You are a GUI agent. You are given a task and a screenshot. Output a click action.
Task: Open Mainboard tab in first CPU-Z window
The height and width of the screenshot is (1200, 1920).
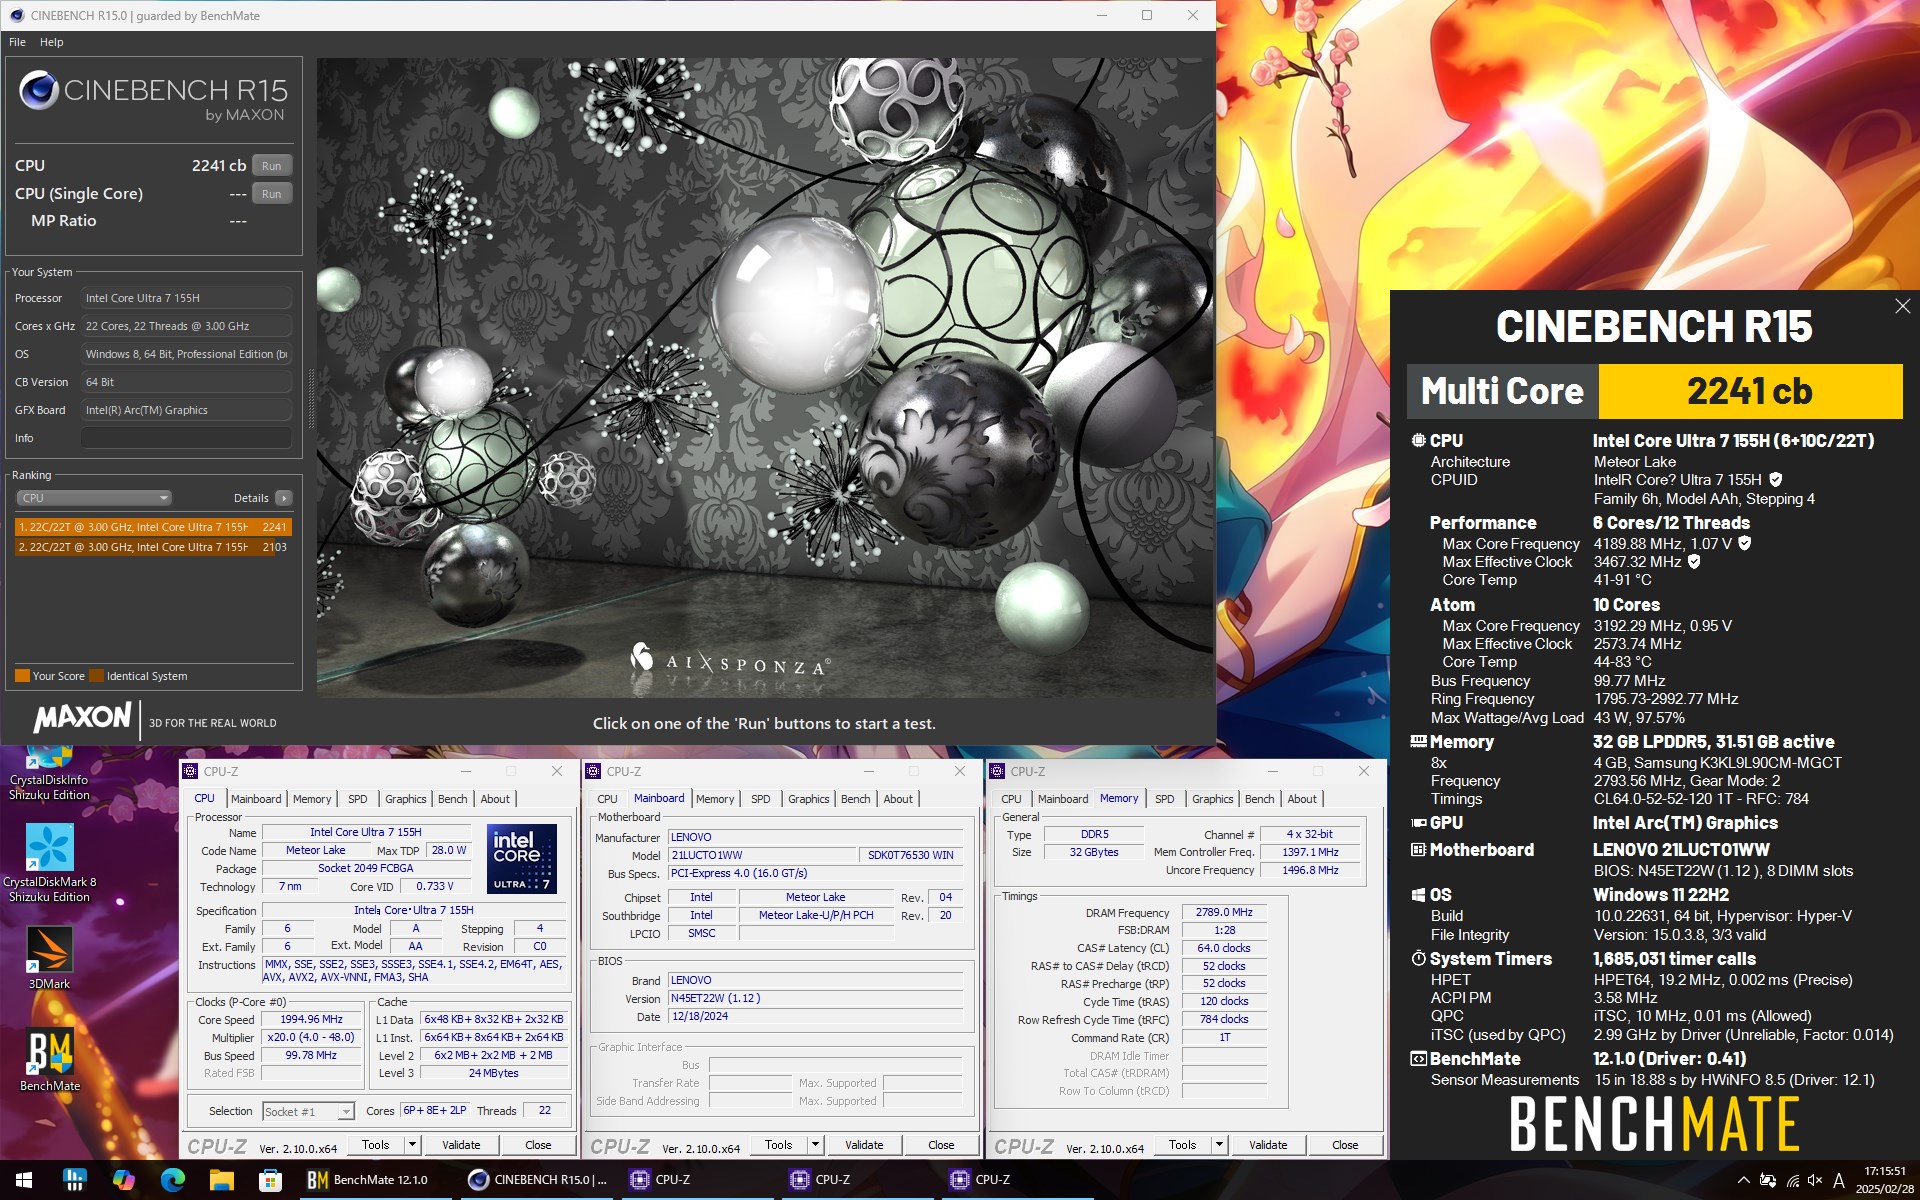(x=256, y=799)
